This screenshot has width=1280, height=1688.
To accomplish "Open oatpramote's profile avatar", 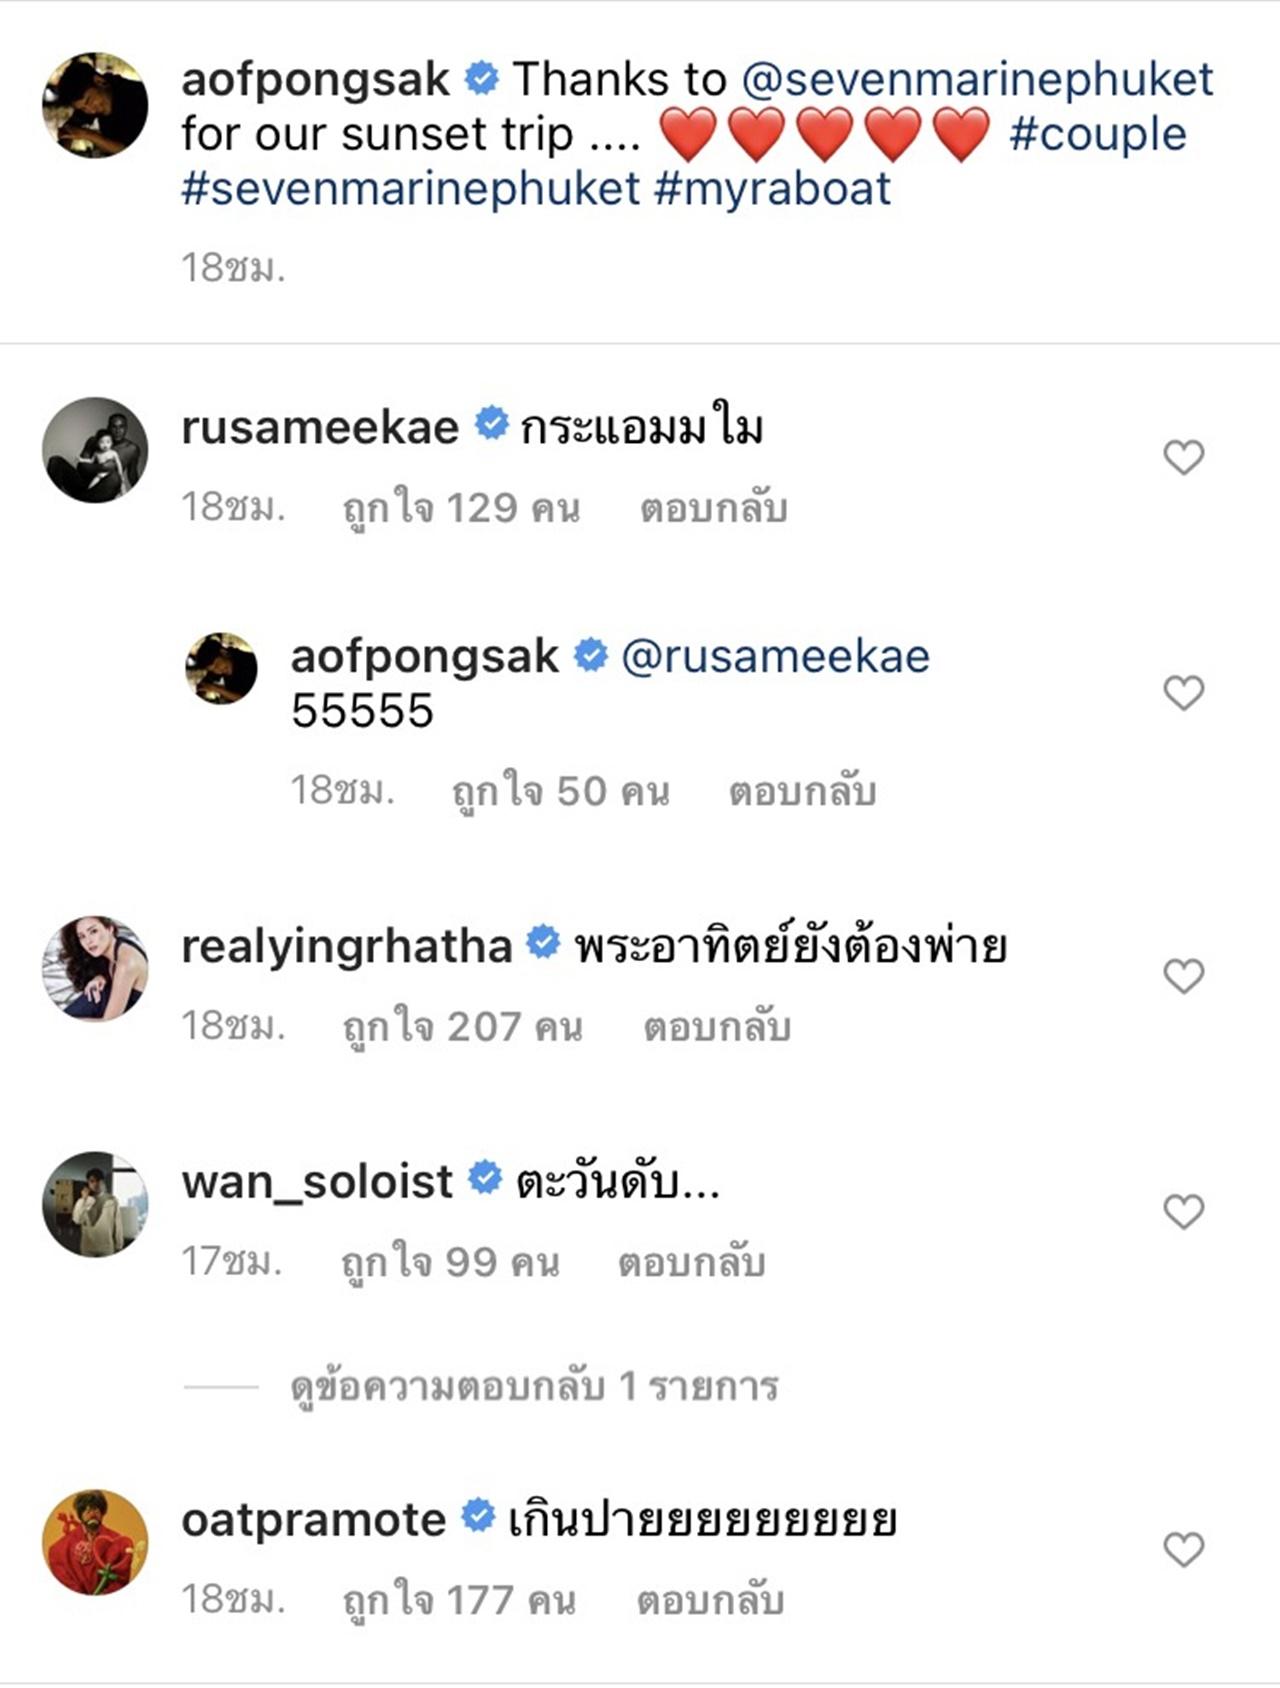I will click(95, 1542).
